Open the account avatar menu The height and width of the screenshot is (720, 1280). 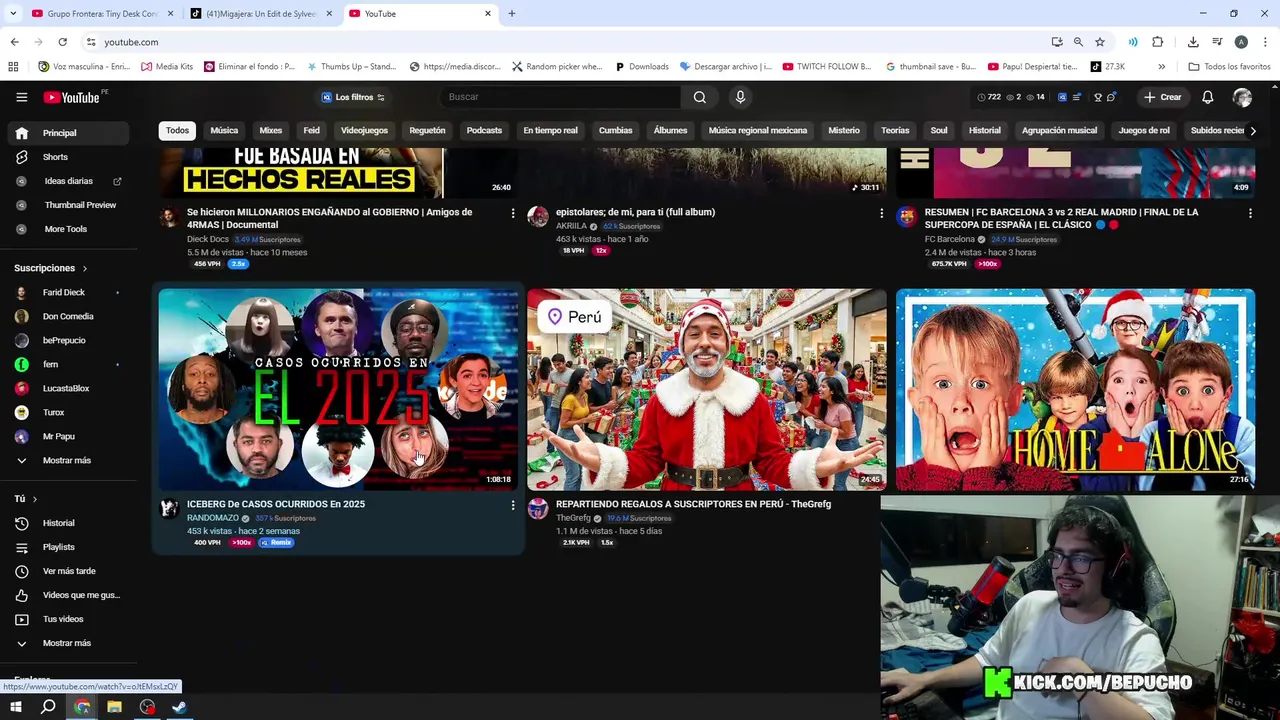1242,97
